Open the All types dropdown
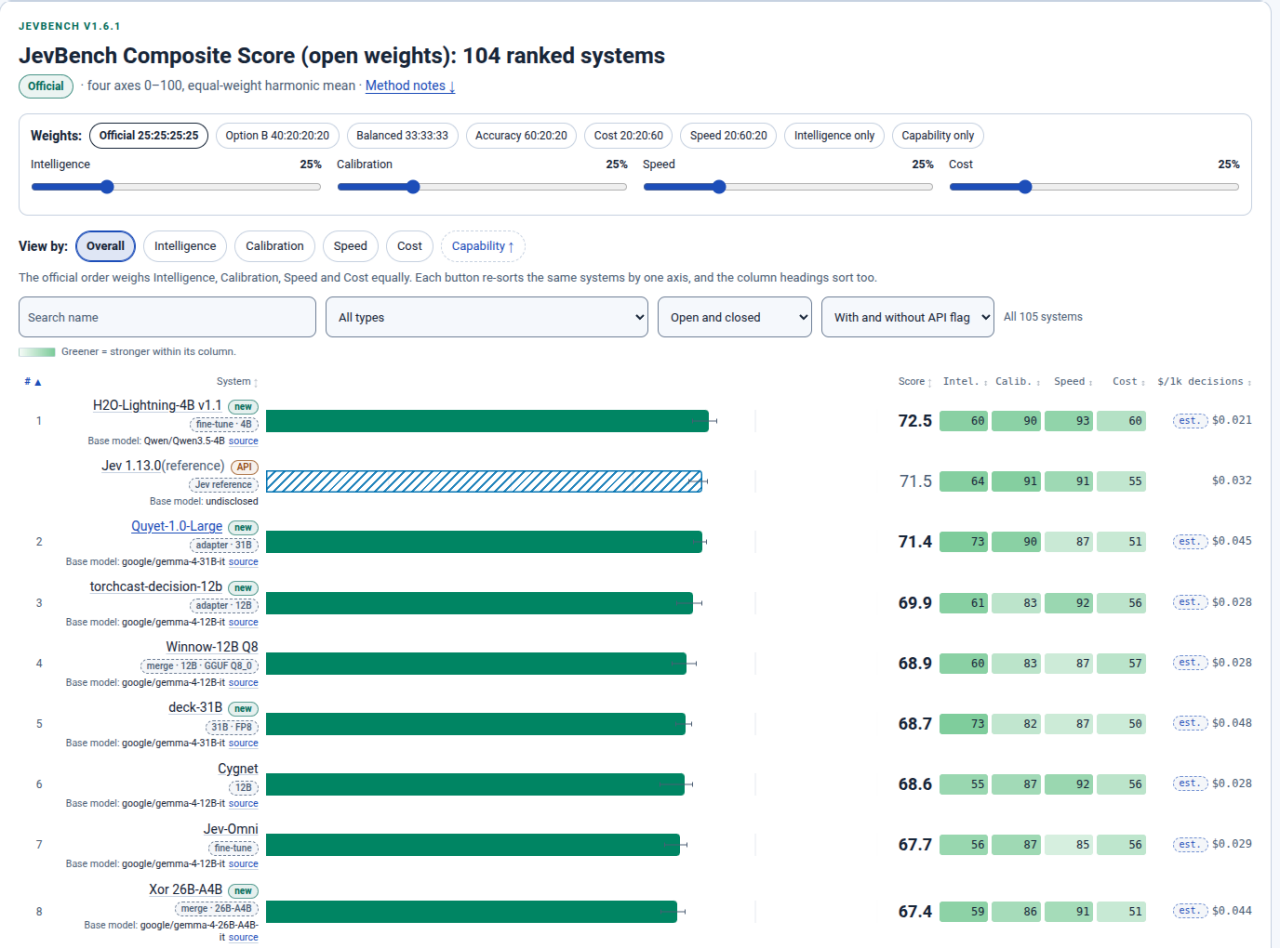 [487, 317]
